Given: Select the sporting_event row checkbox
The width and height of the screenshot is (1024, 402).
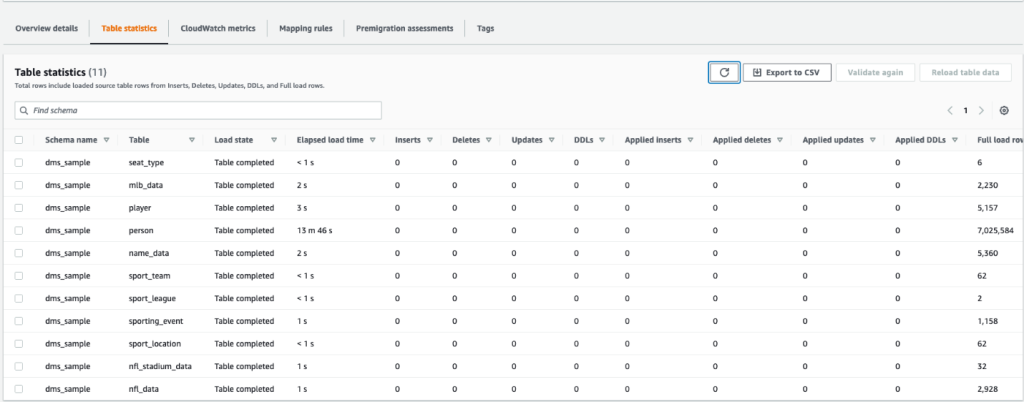Looking at the screenshot, I should [x=19, y=321].
